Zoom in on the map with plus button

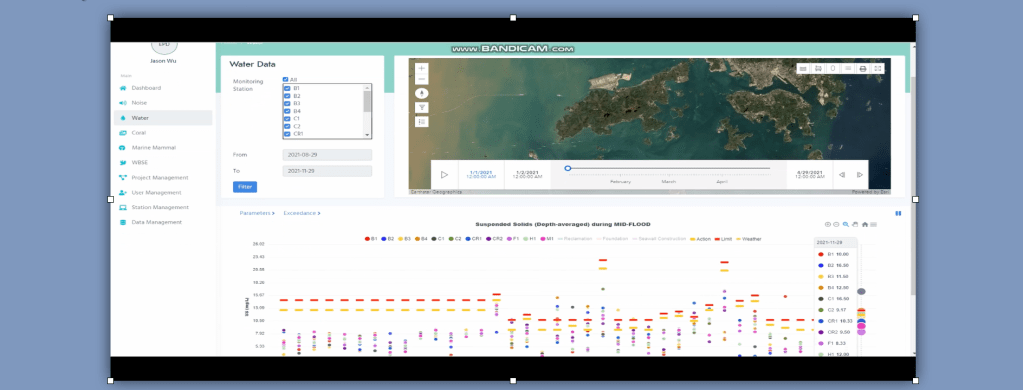[x=421, y=68]
